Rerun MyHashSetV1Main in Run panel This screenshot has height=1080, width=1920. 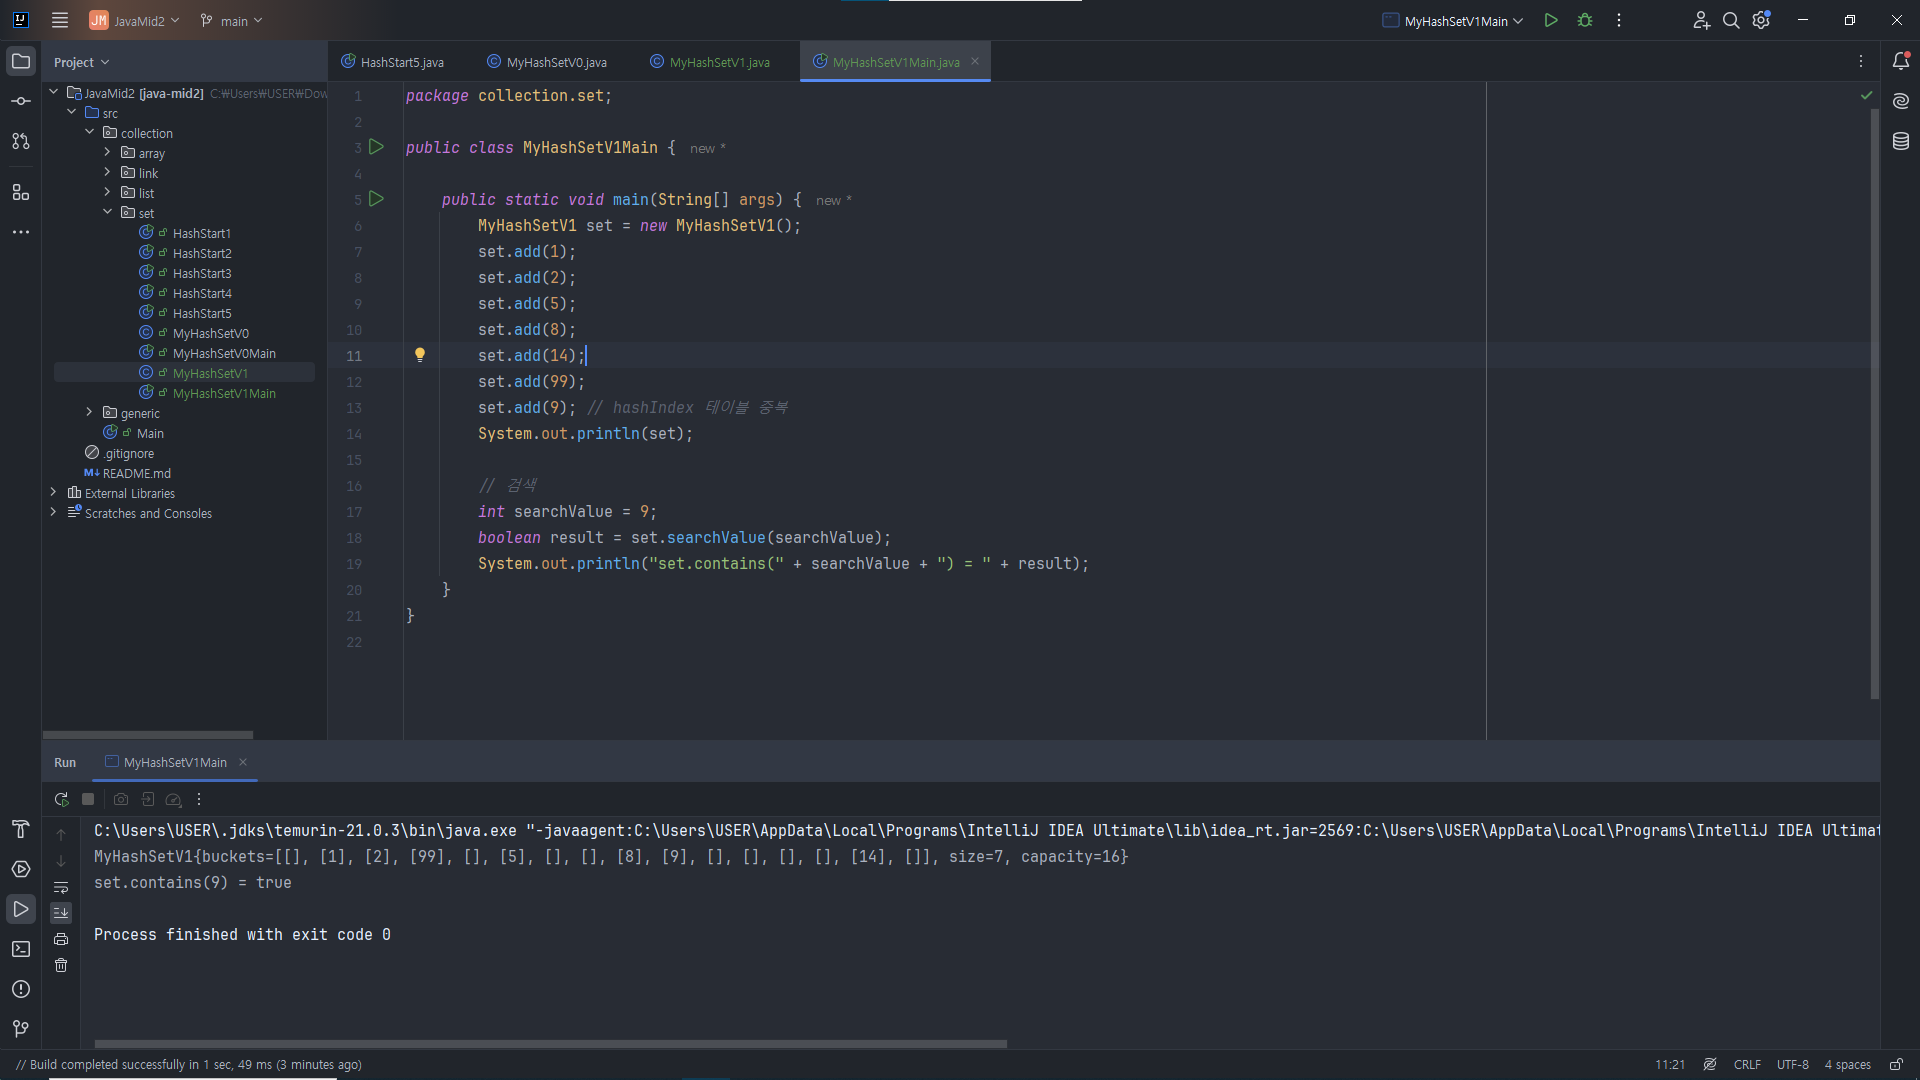point(61,799)
